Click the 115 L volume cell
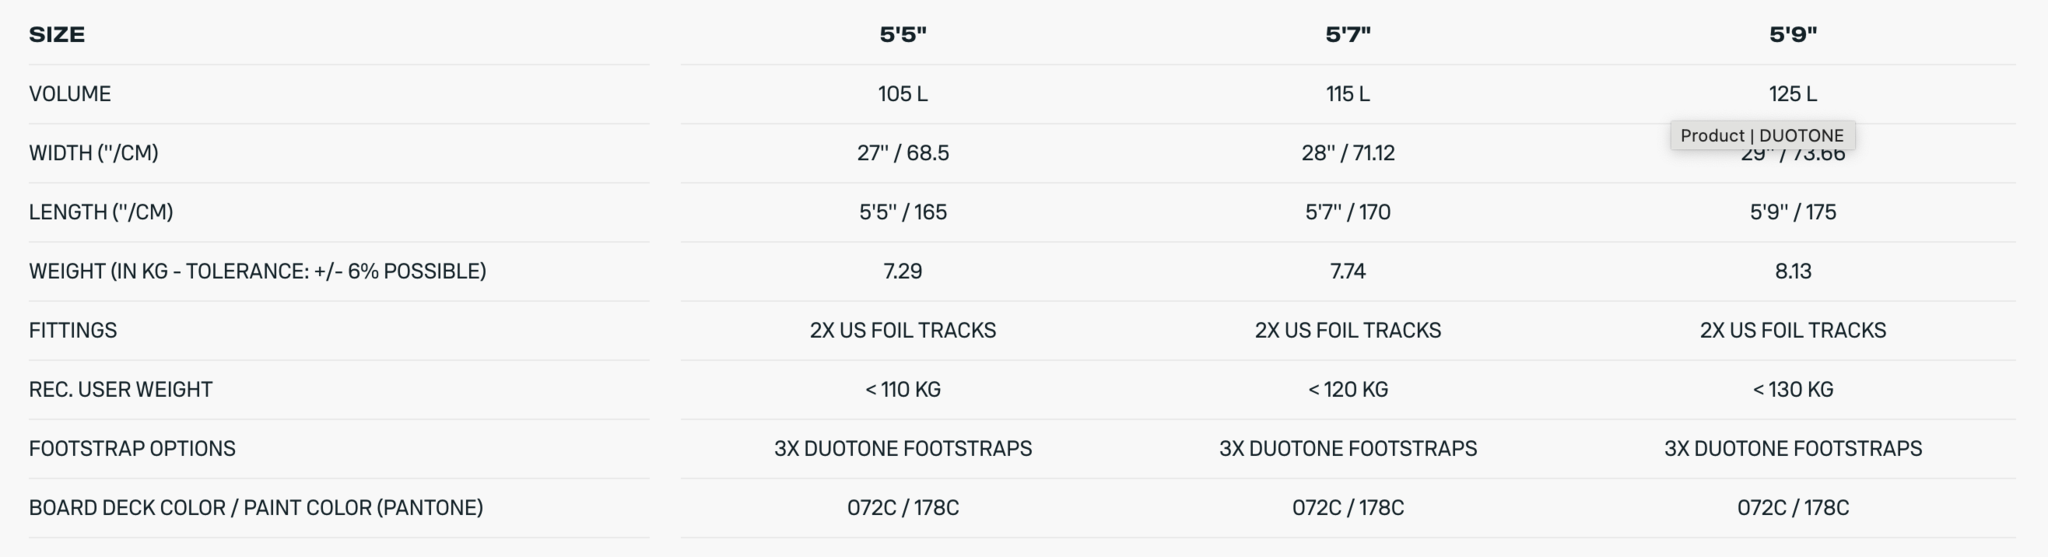 coord(1348,94)
